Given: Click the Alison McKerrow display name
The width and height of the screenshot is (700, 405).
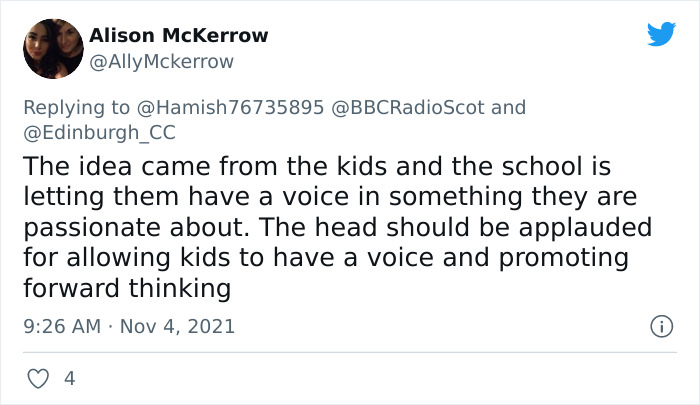Looking at the screenshot, I should [179, 35].
